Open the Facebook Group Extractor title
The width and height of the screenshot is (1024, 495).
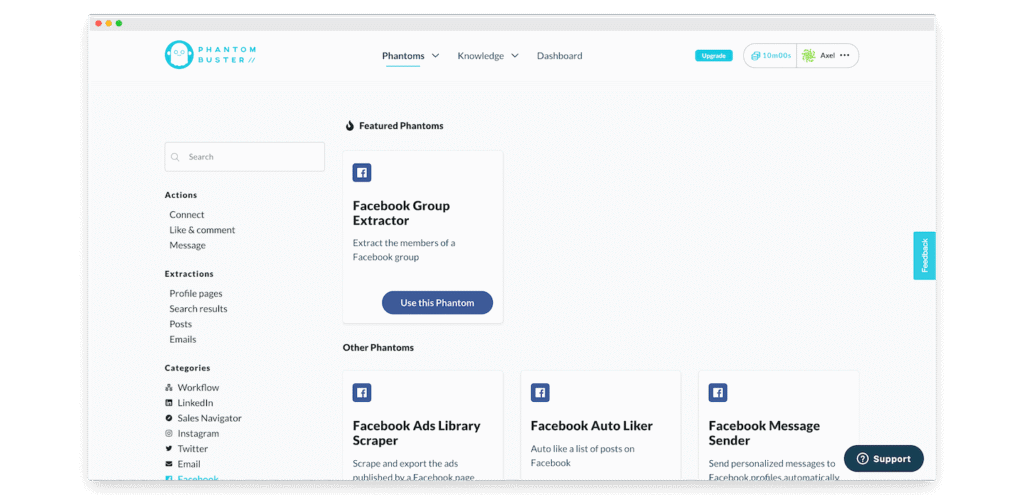coord(401,213)
